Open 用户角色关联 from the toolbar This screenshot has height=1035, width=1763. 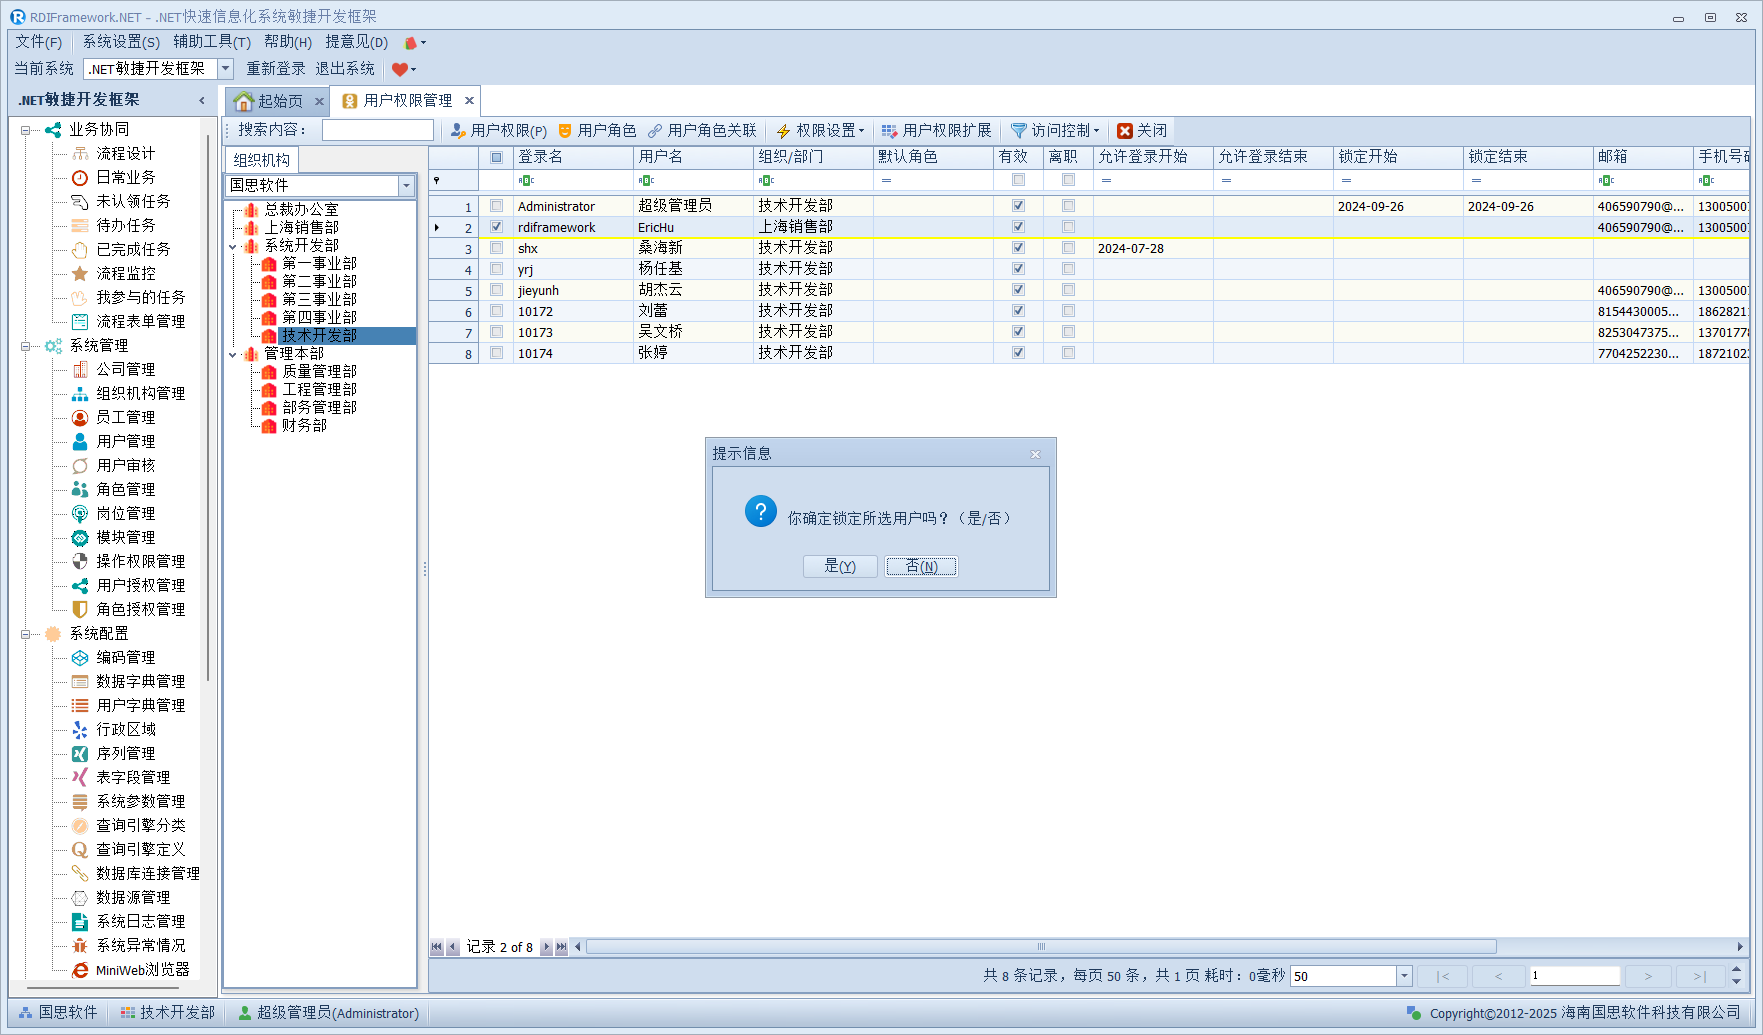click(702, 131)
